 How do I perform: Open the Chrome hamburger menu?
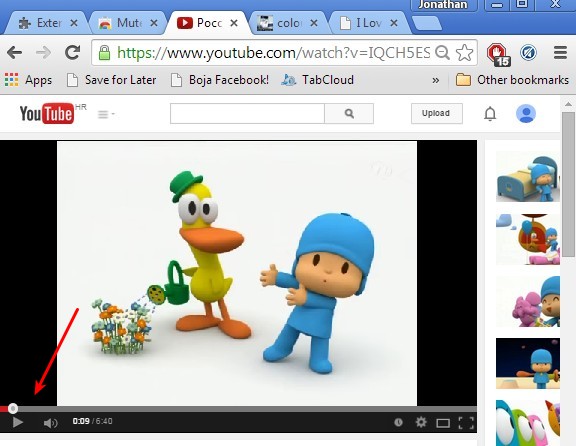[x=560, y=53]
